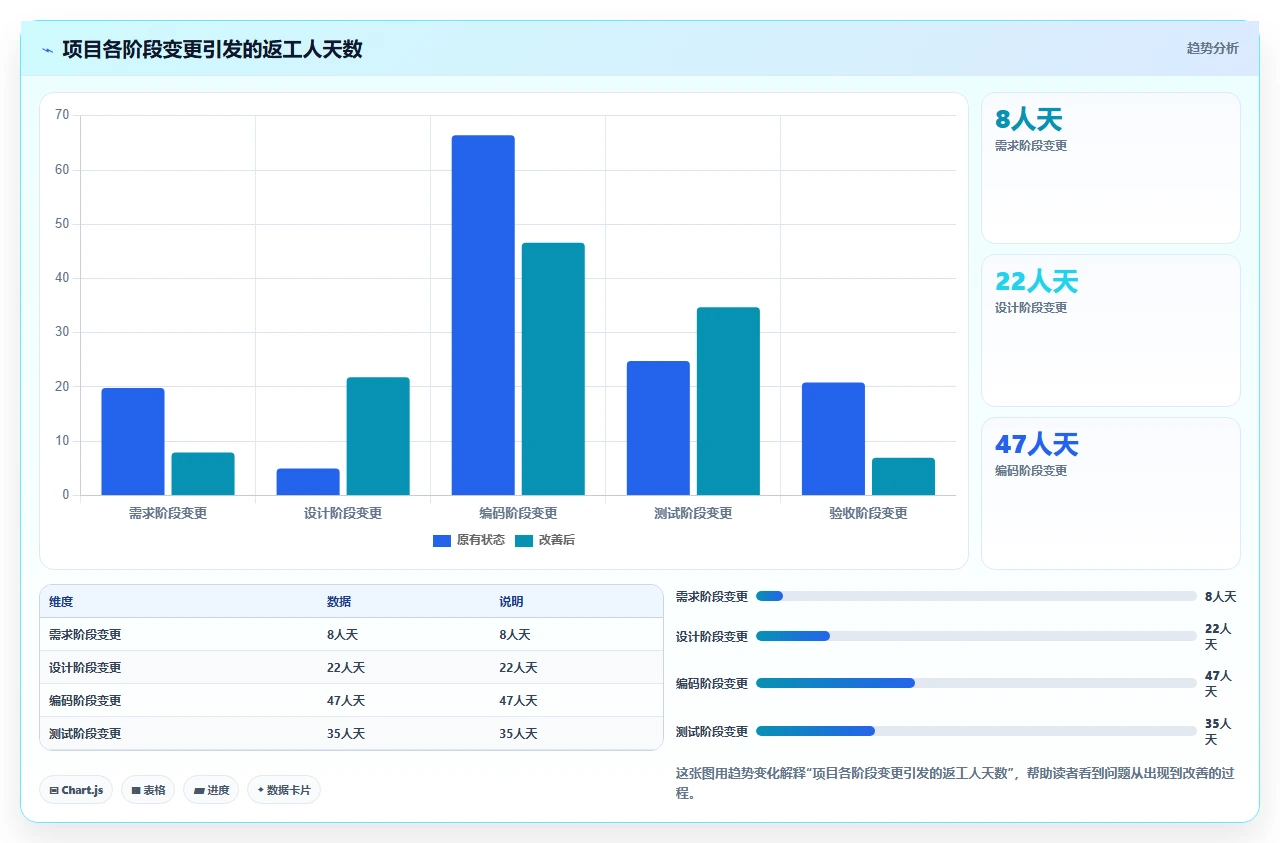Click the 测试阶段变更 progress bar
This screenshot has width=1280, height=843.
pos(976,731)
